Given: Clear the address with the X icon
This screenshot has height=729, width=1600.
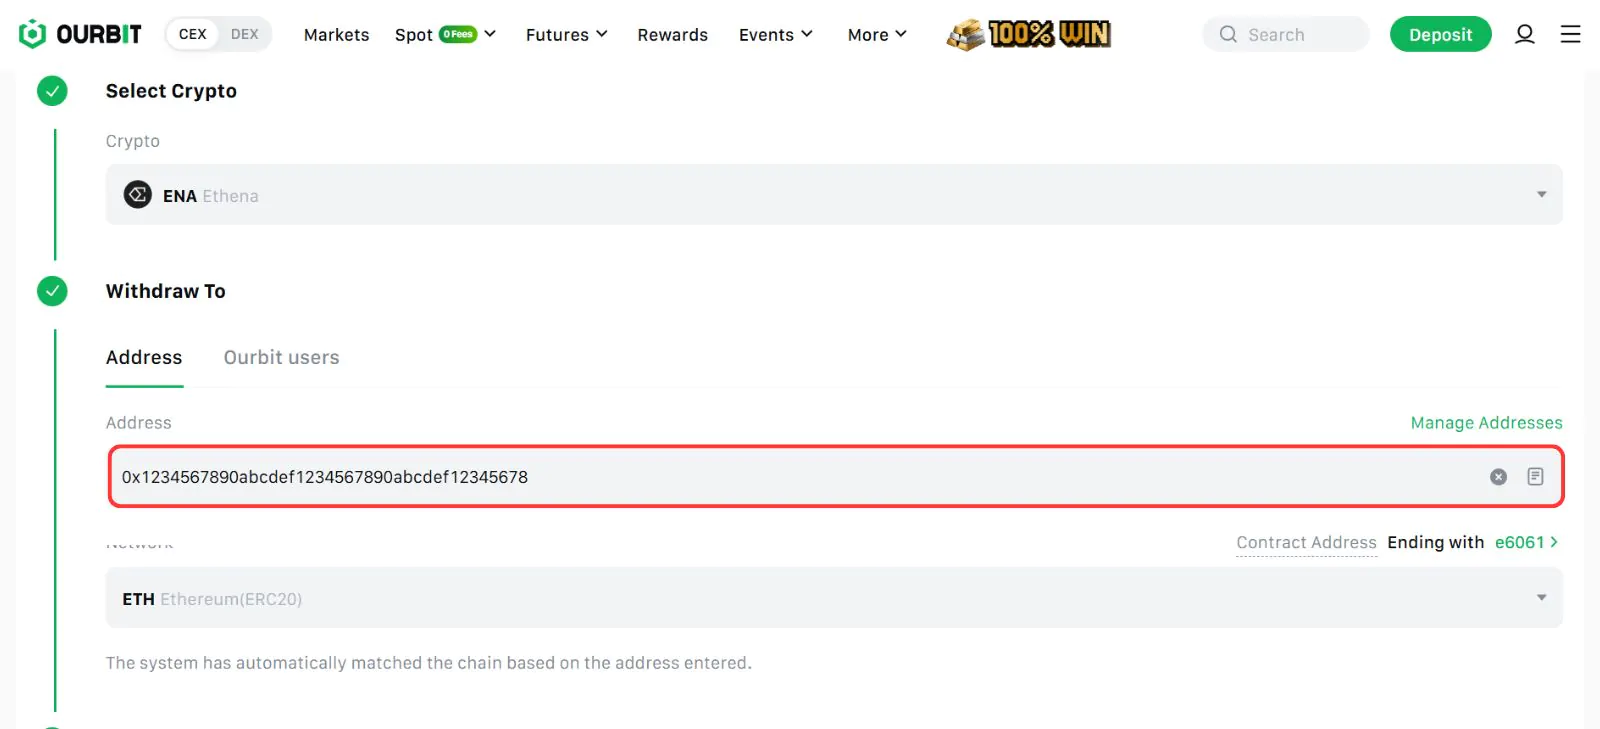Looking at the screenshot, I should (1498, 477).
